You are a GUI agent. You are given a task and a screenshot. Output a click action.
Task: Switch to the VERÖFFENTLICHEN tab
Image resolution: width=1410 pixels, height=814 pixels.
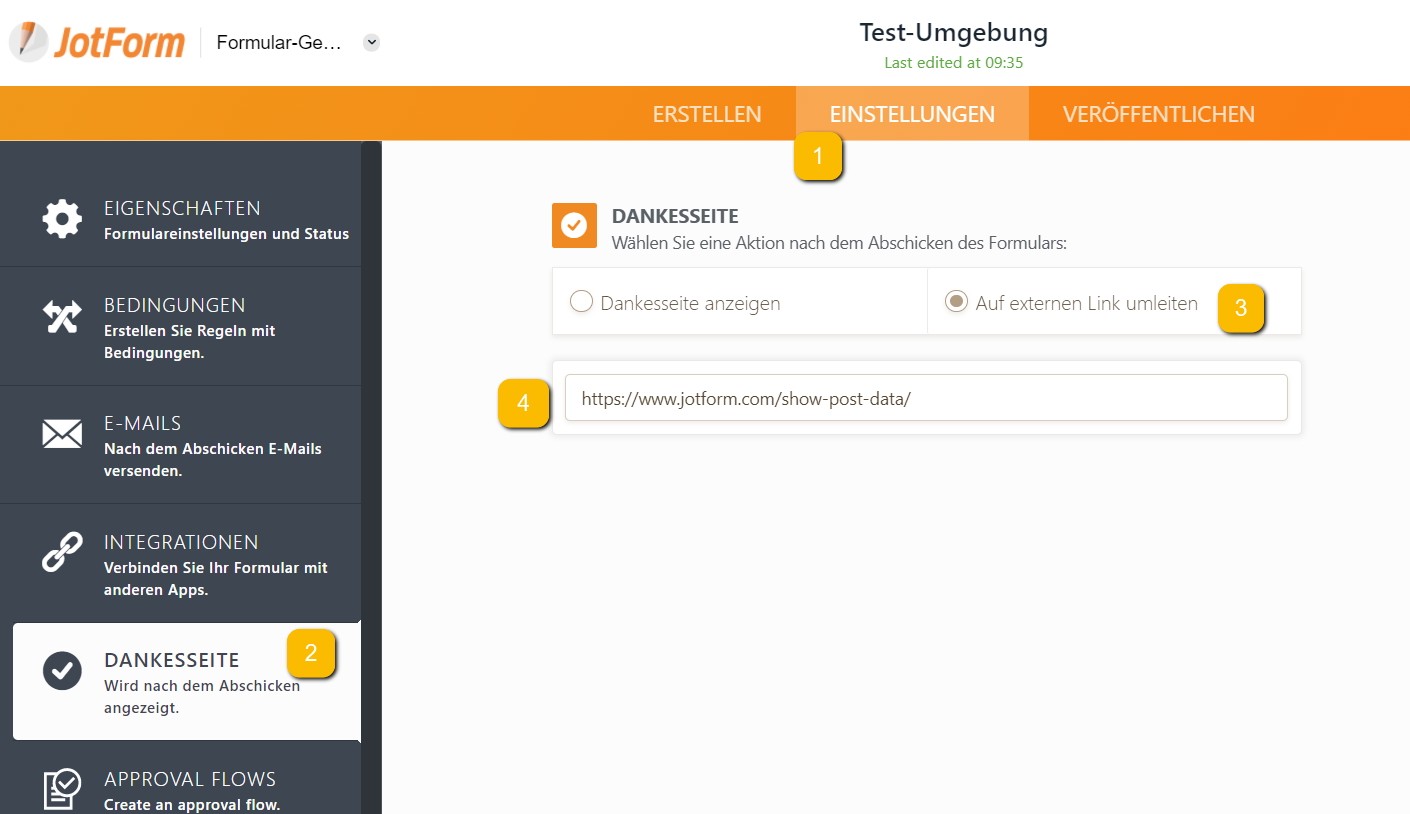coord(1158,114)
